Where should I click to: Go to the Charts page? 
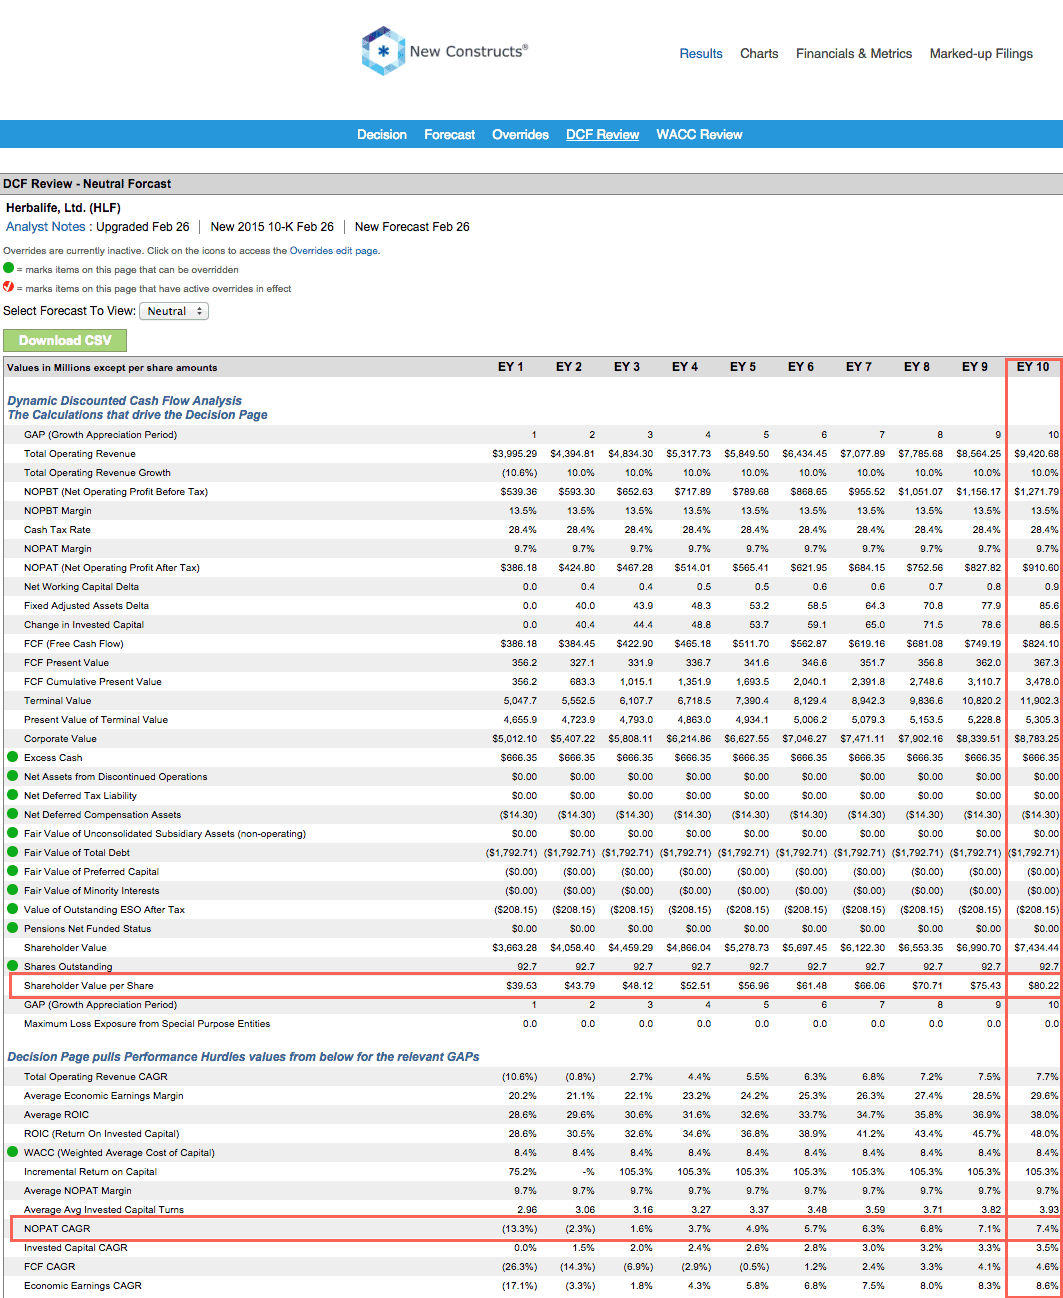click(759, 54)
